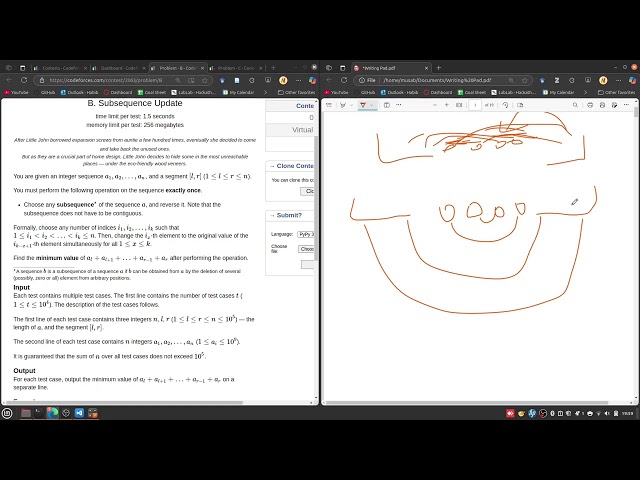640x480 pixels.
Task: Zoom in the PDF with plus icon
Action: coord(447,105)
